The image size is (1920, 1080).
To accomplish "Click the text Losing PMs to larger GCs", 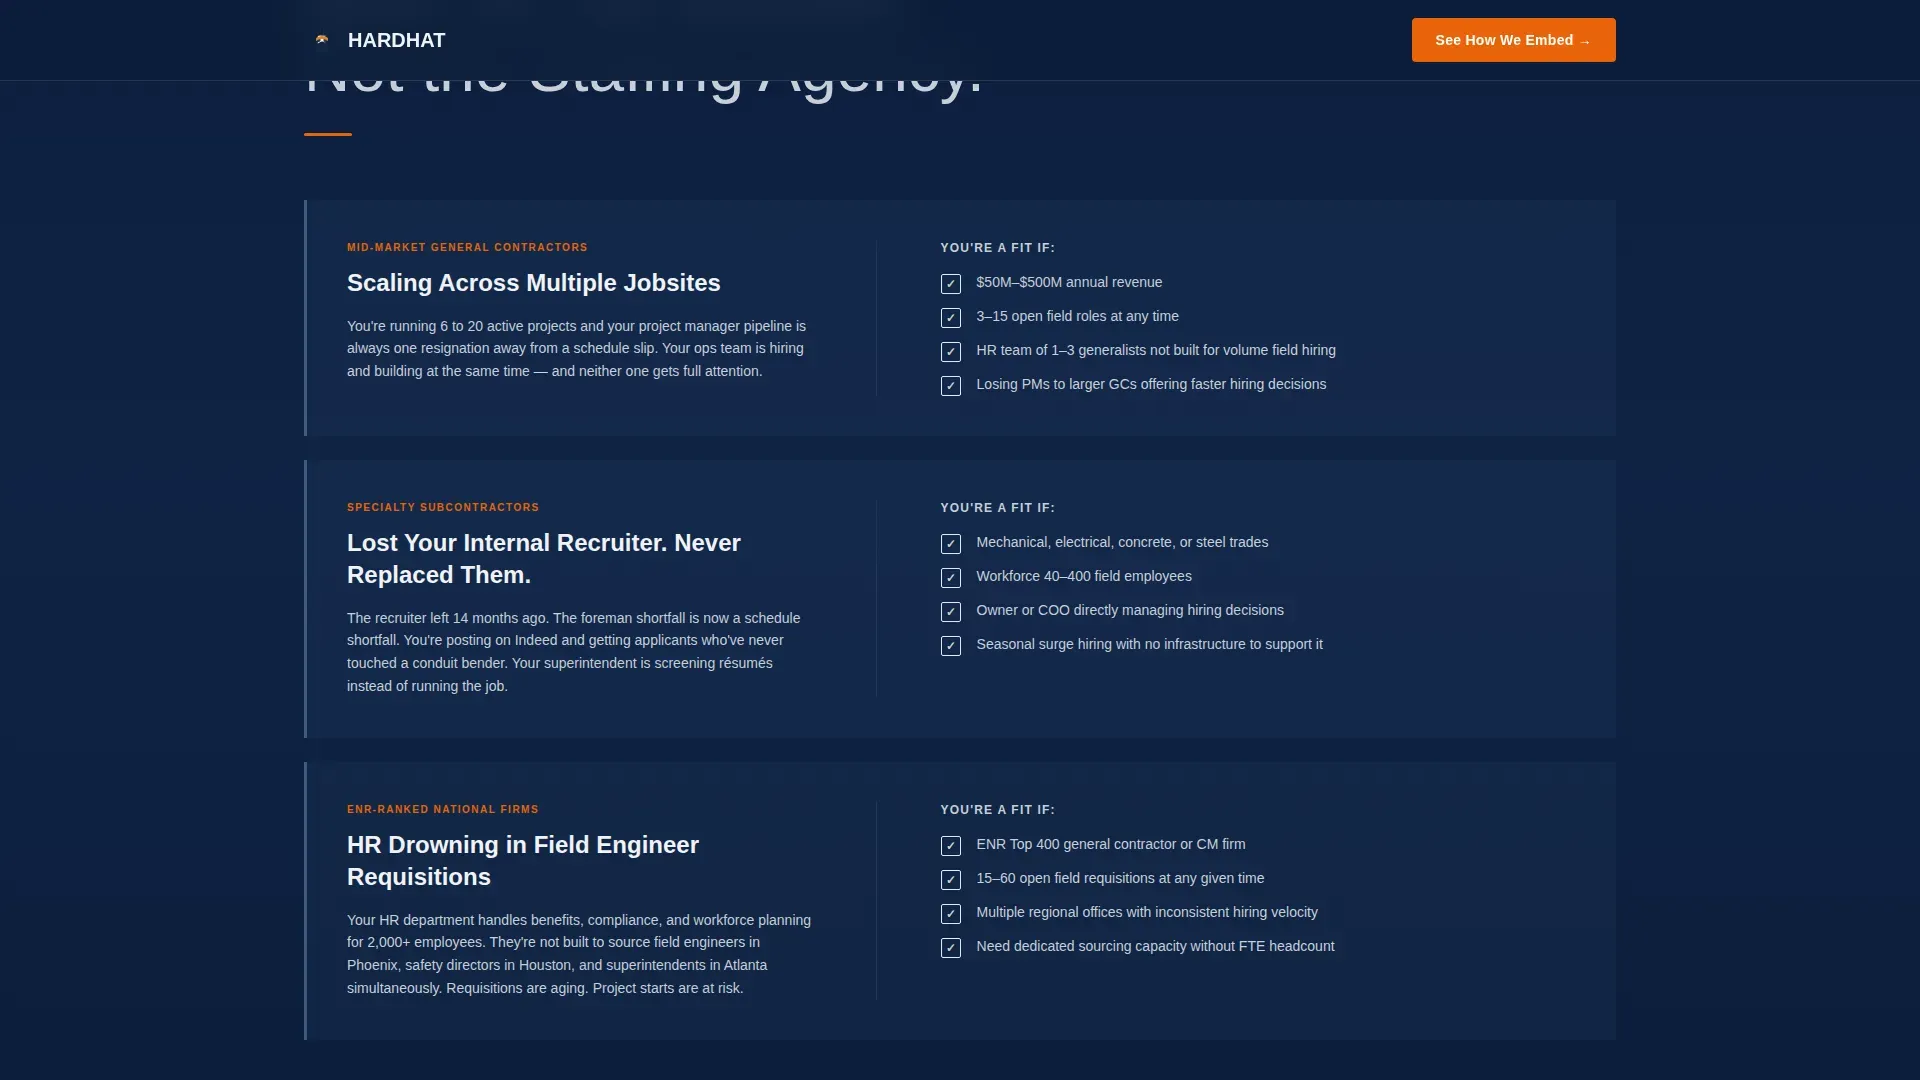I will pos(1151,384).
